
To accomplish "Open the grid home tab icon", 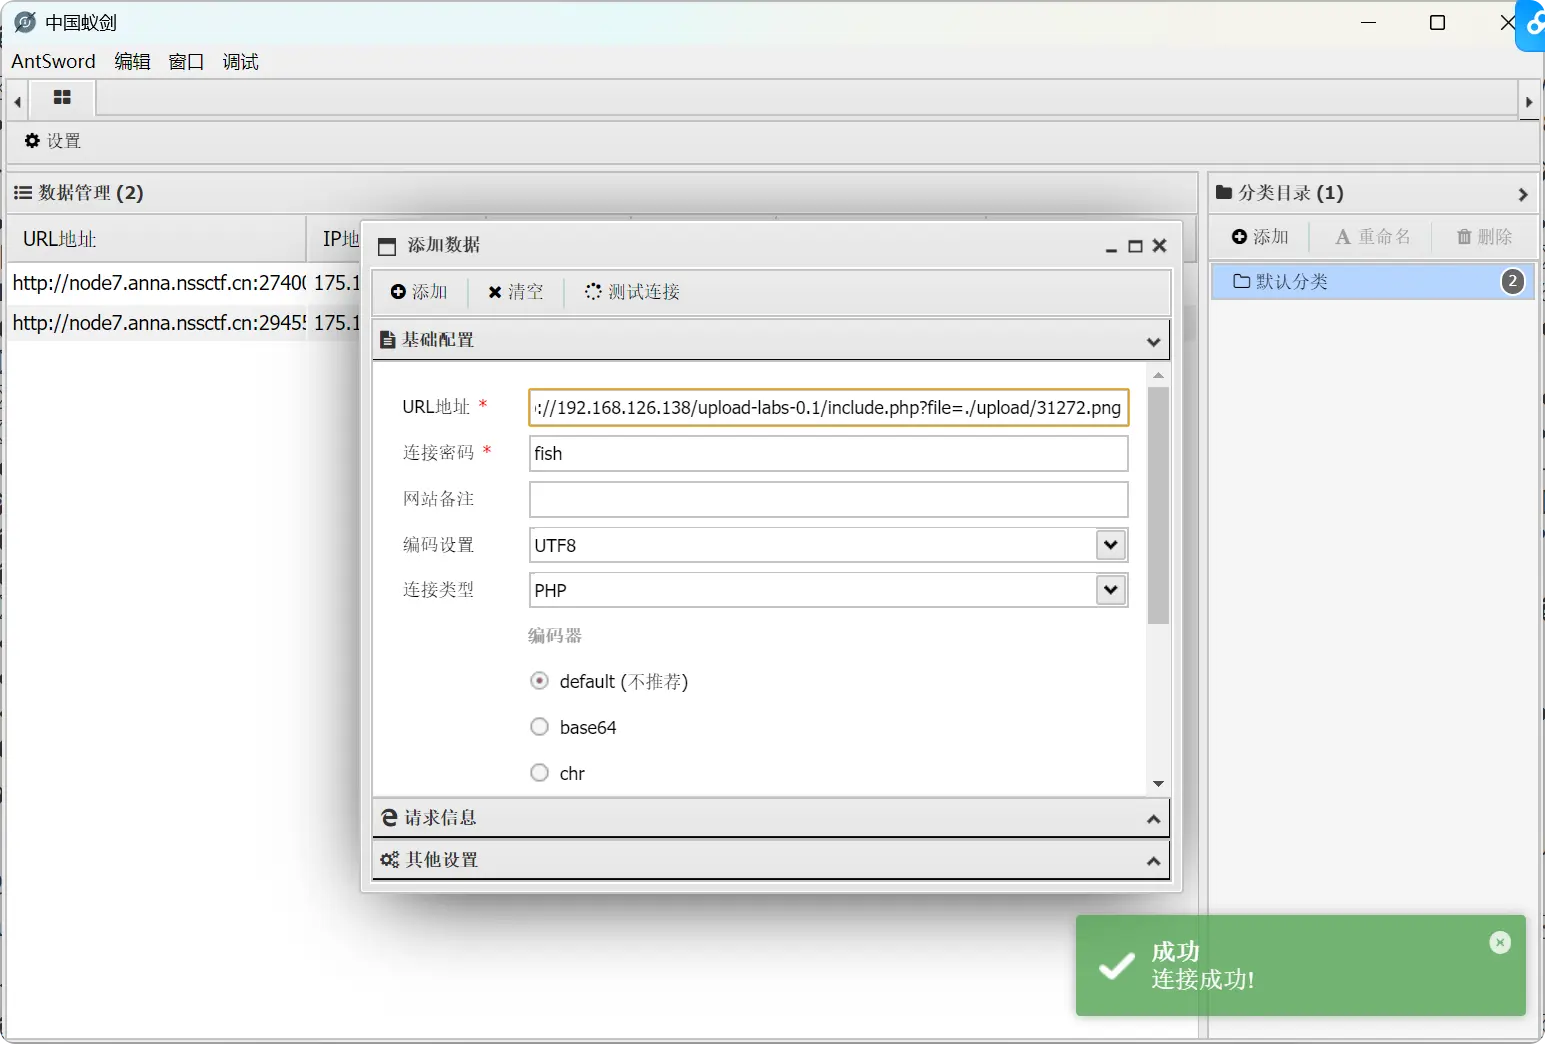I will pyautogui.click(x=62, y=98).
